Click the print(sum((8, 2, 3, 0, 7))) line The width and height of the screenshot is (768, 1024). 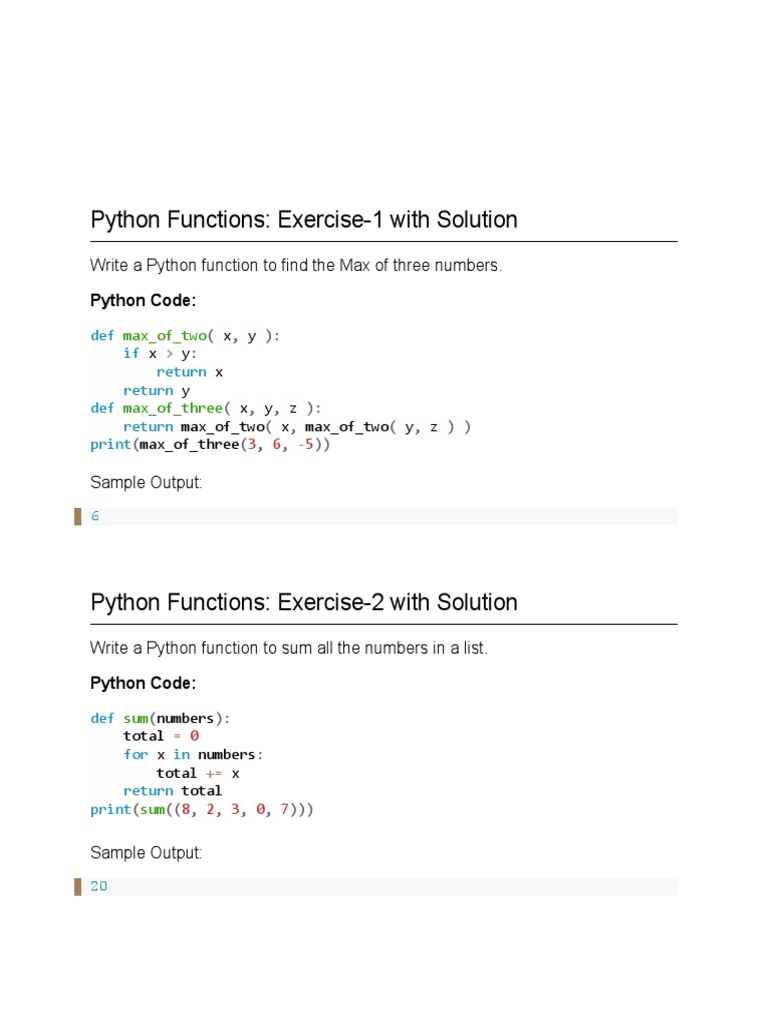point(202,809)
